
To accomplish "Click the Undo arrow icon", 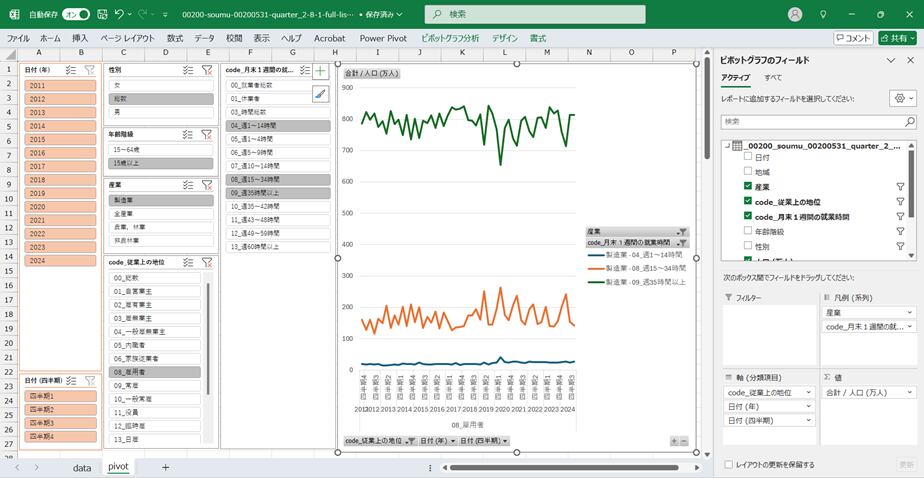I will [120, 15].
